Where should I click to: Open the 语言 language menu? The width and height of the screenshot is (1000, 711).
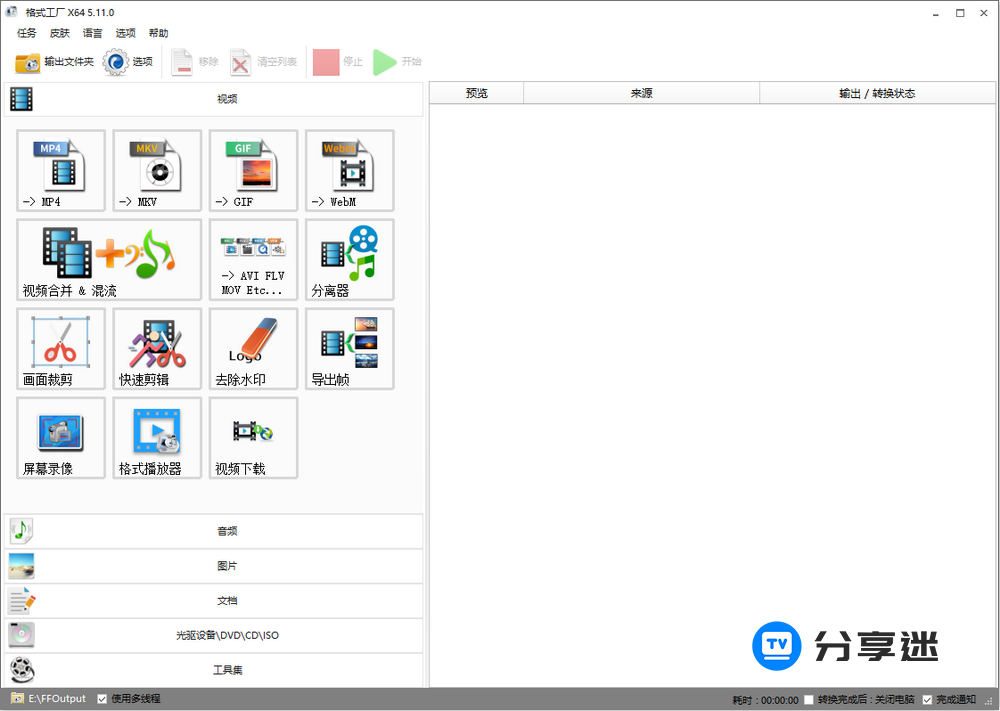coord(92,33)
